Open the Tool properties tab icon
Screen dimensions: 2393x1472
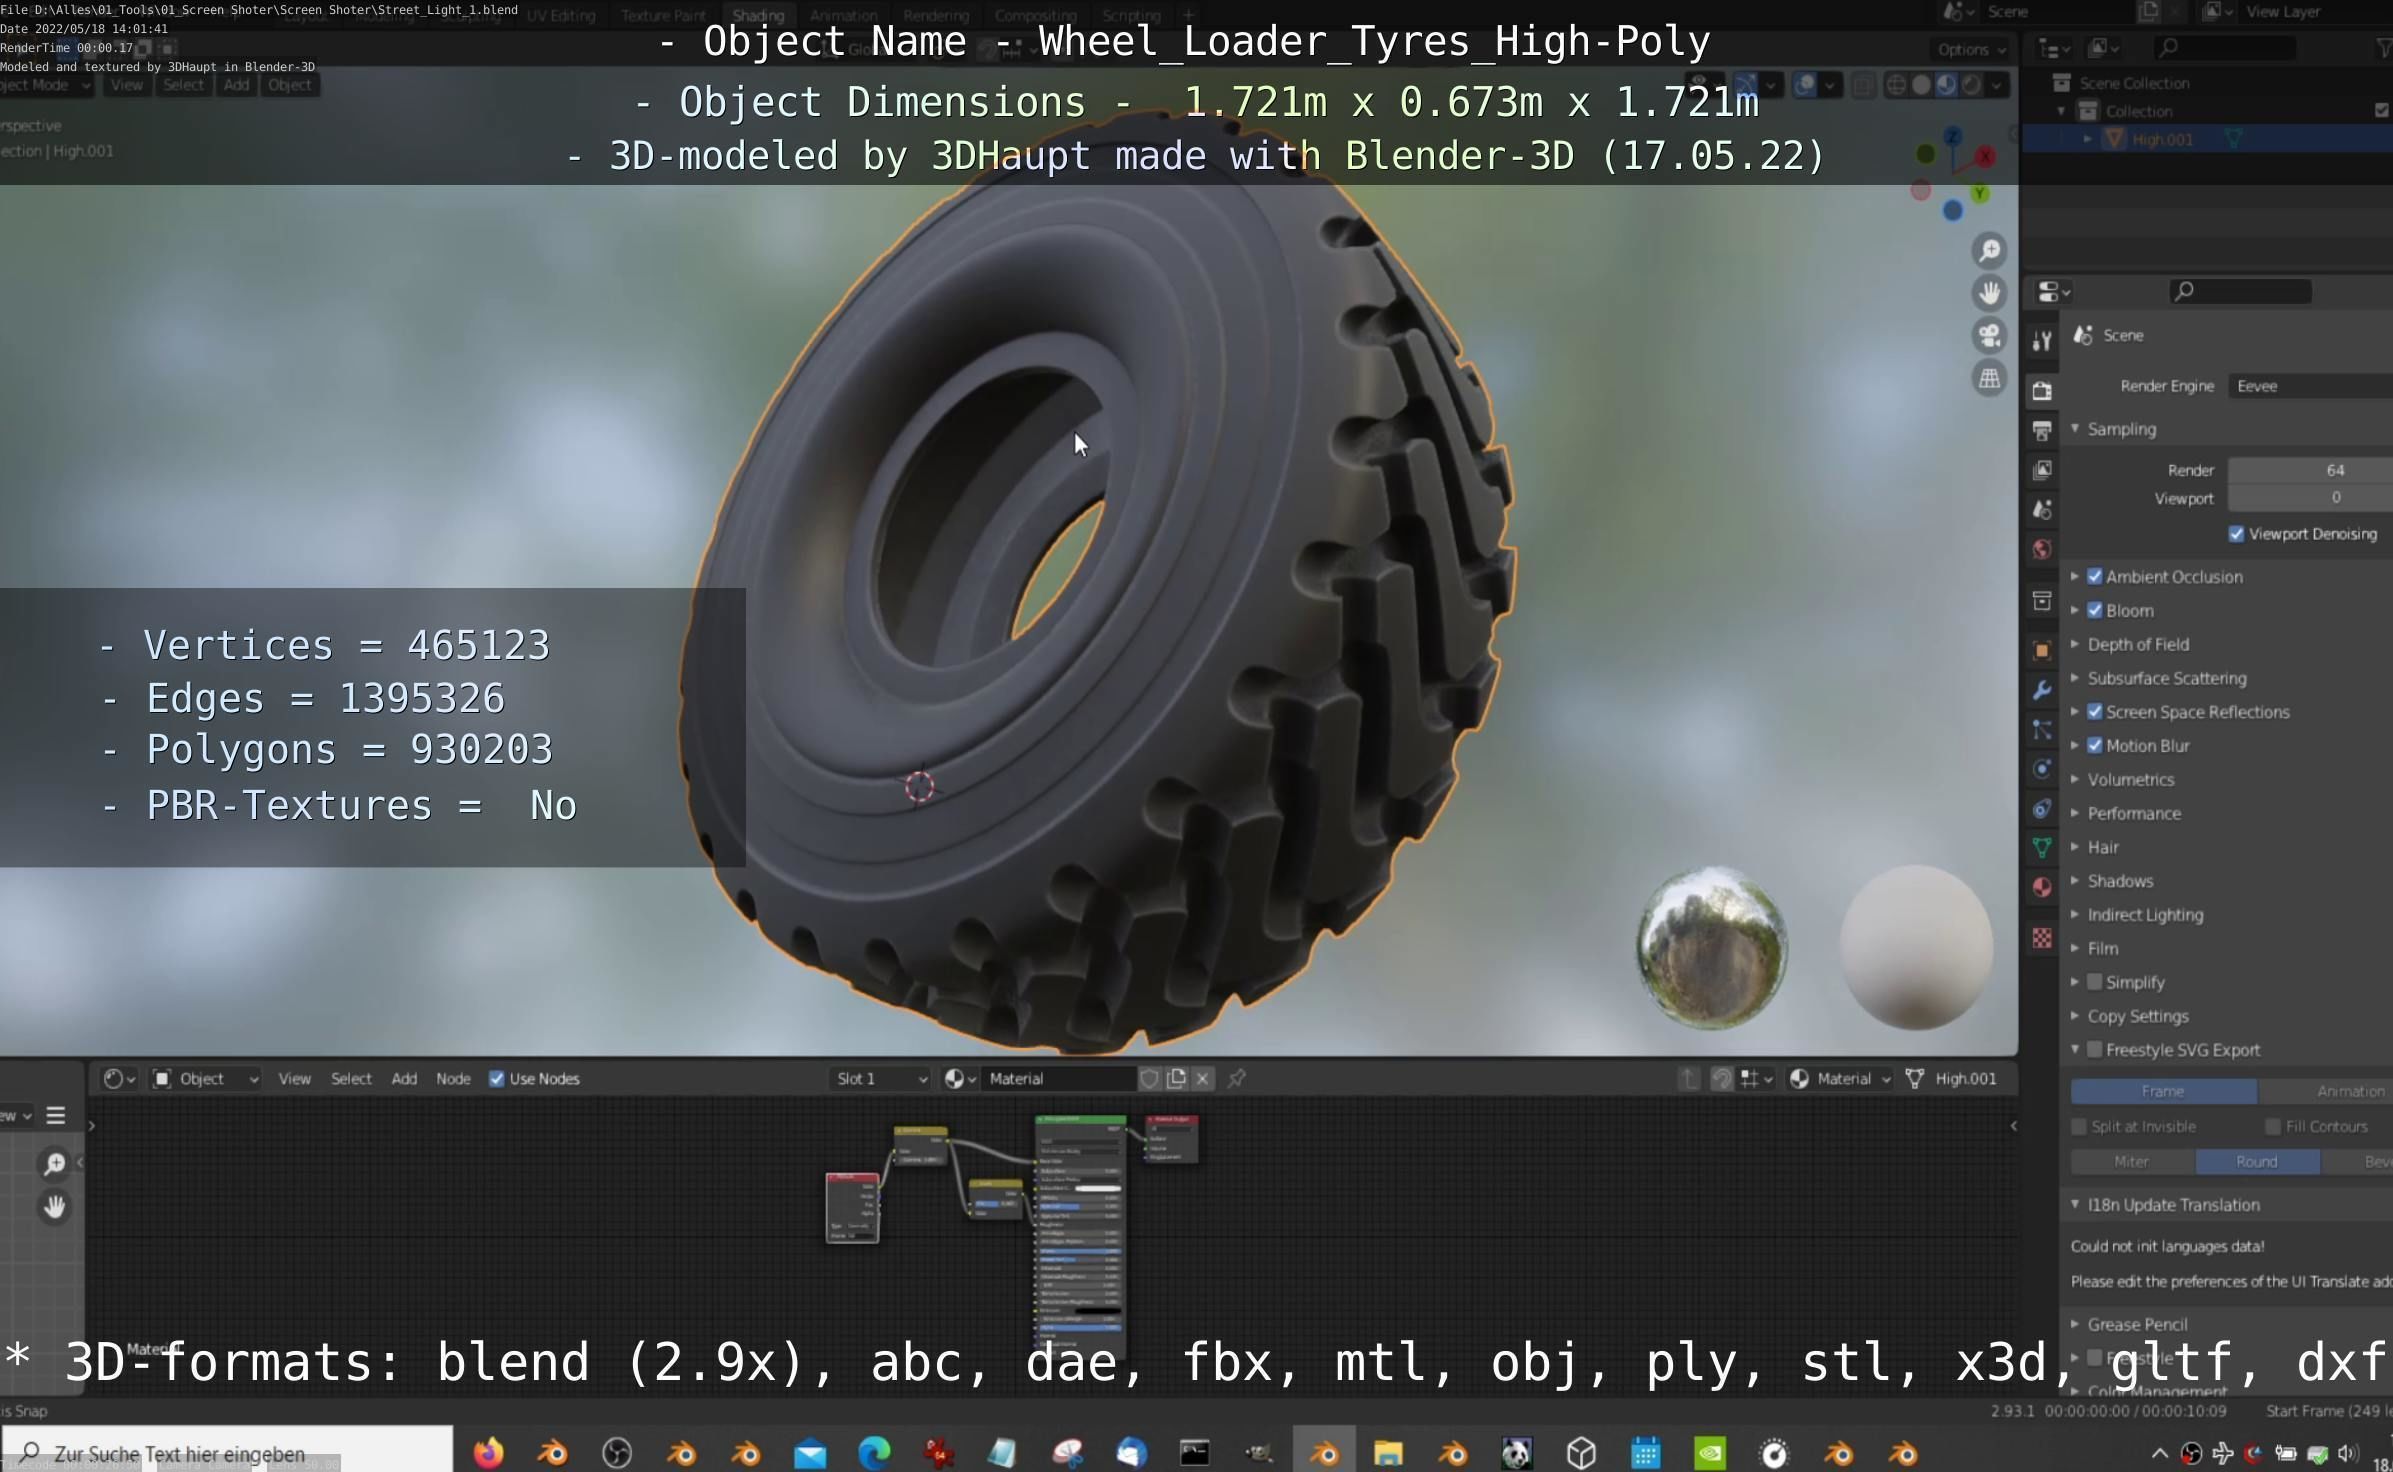[2042, 341]
